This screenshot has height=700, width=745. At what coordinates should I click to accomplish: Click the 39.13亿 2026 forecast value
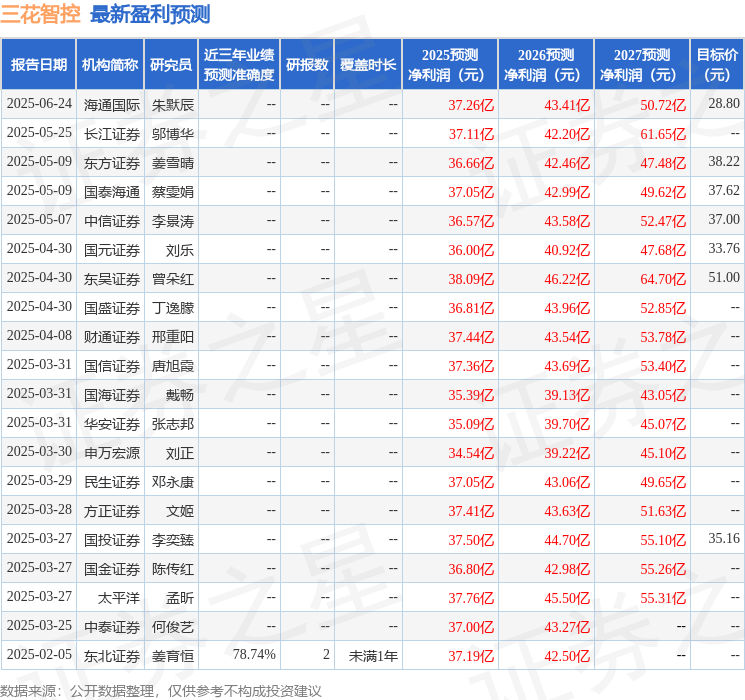[567, 395]
